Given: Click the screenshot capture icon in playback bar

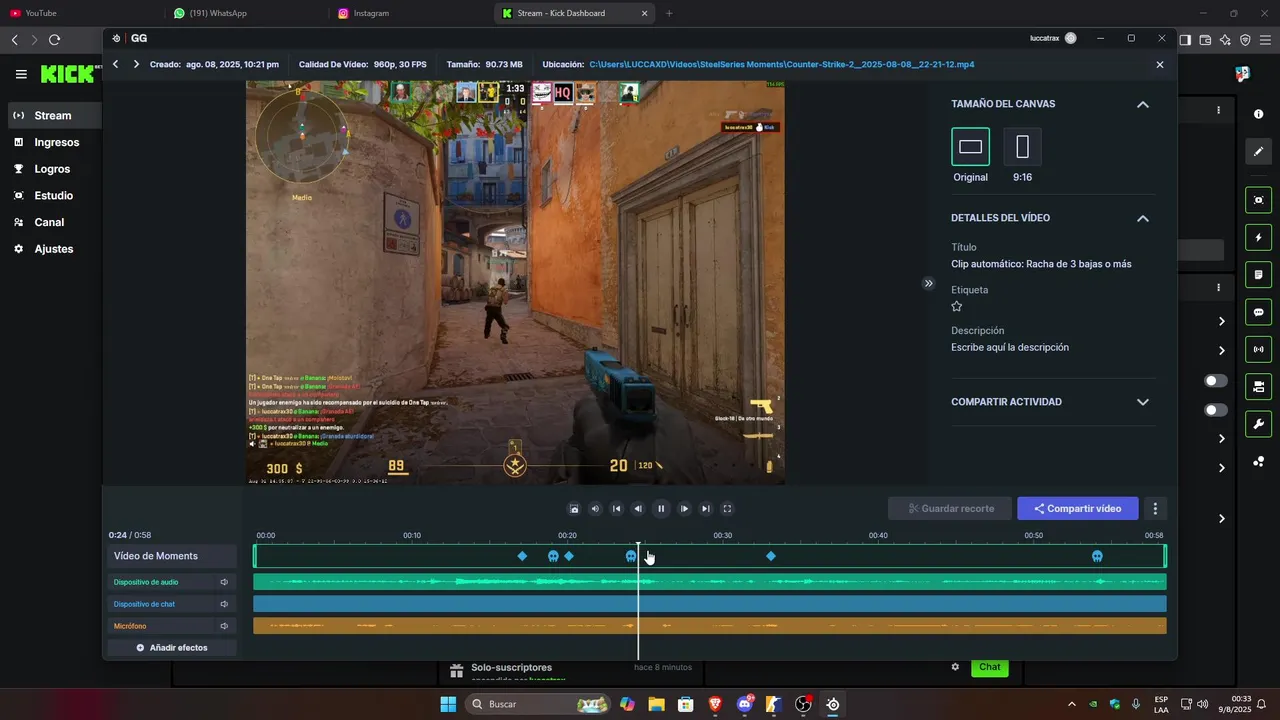Looking at the screenshot, I should (574, 509).
